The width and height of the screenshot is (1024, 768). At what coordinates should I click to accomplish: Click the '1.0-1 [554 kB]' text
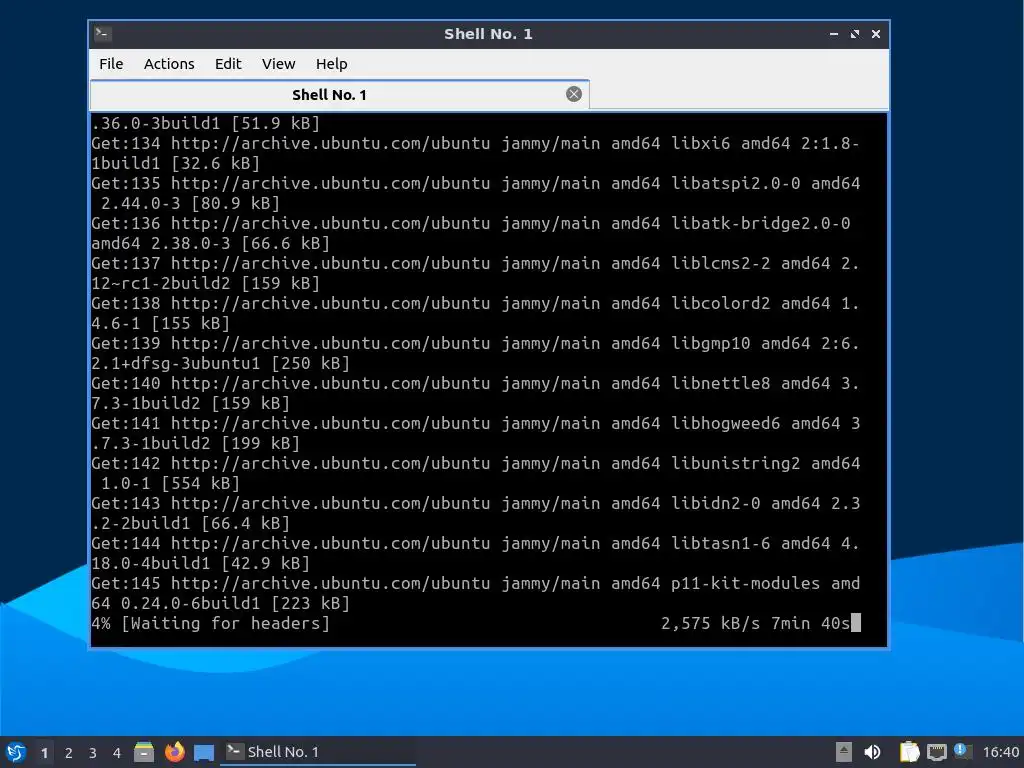click(170, 483)
